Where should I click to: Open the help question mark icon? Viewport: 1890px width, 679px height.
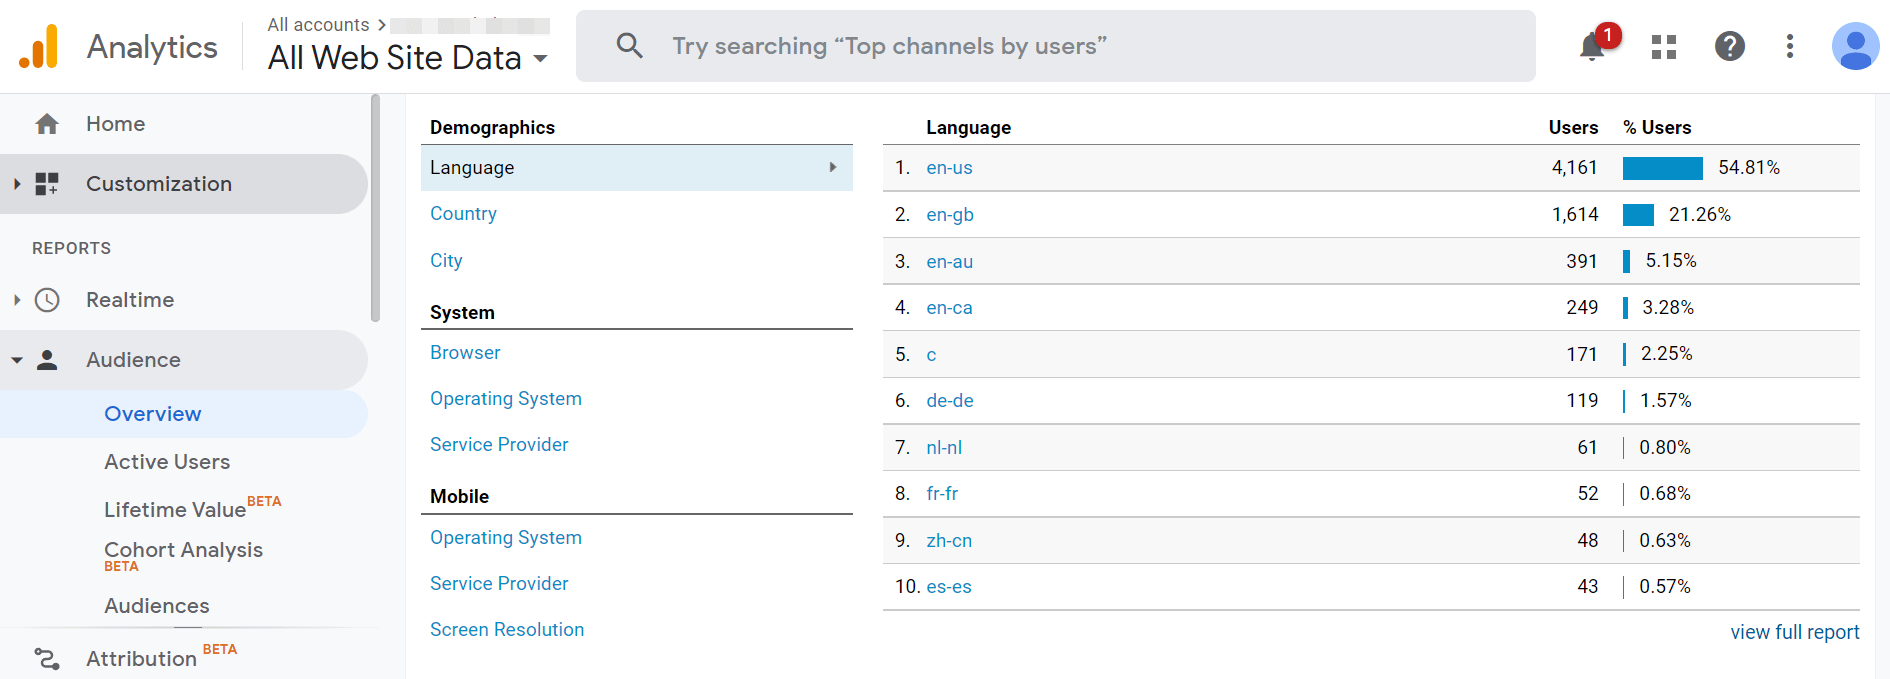1729,46
